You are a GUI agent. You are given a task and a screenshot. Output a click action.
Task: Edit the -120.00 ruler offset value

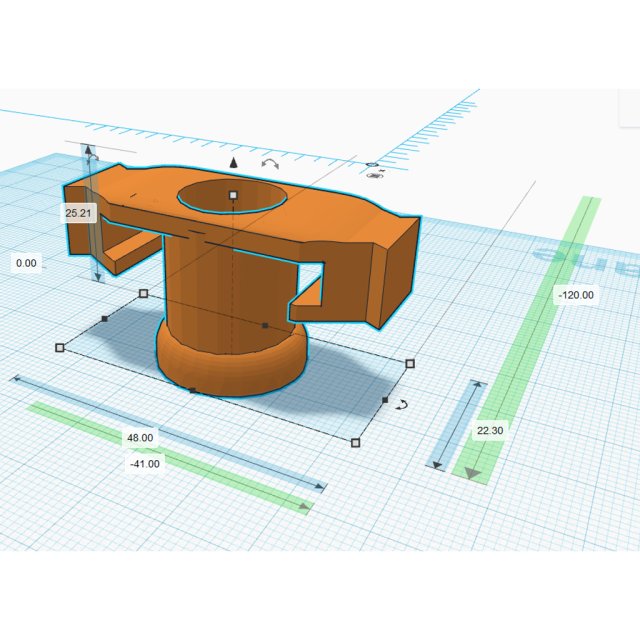coord(576,295)
